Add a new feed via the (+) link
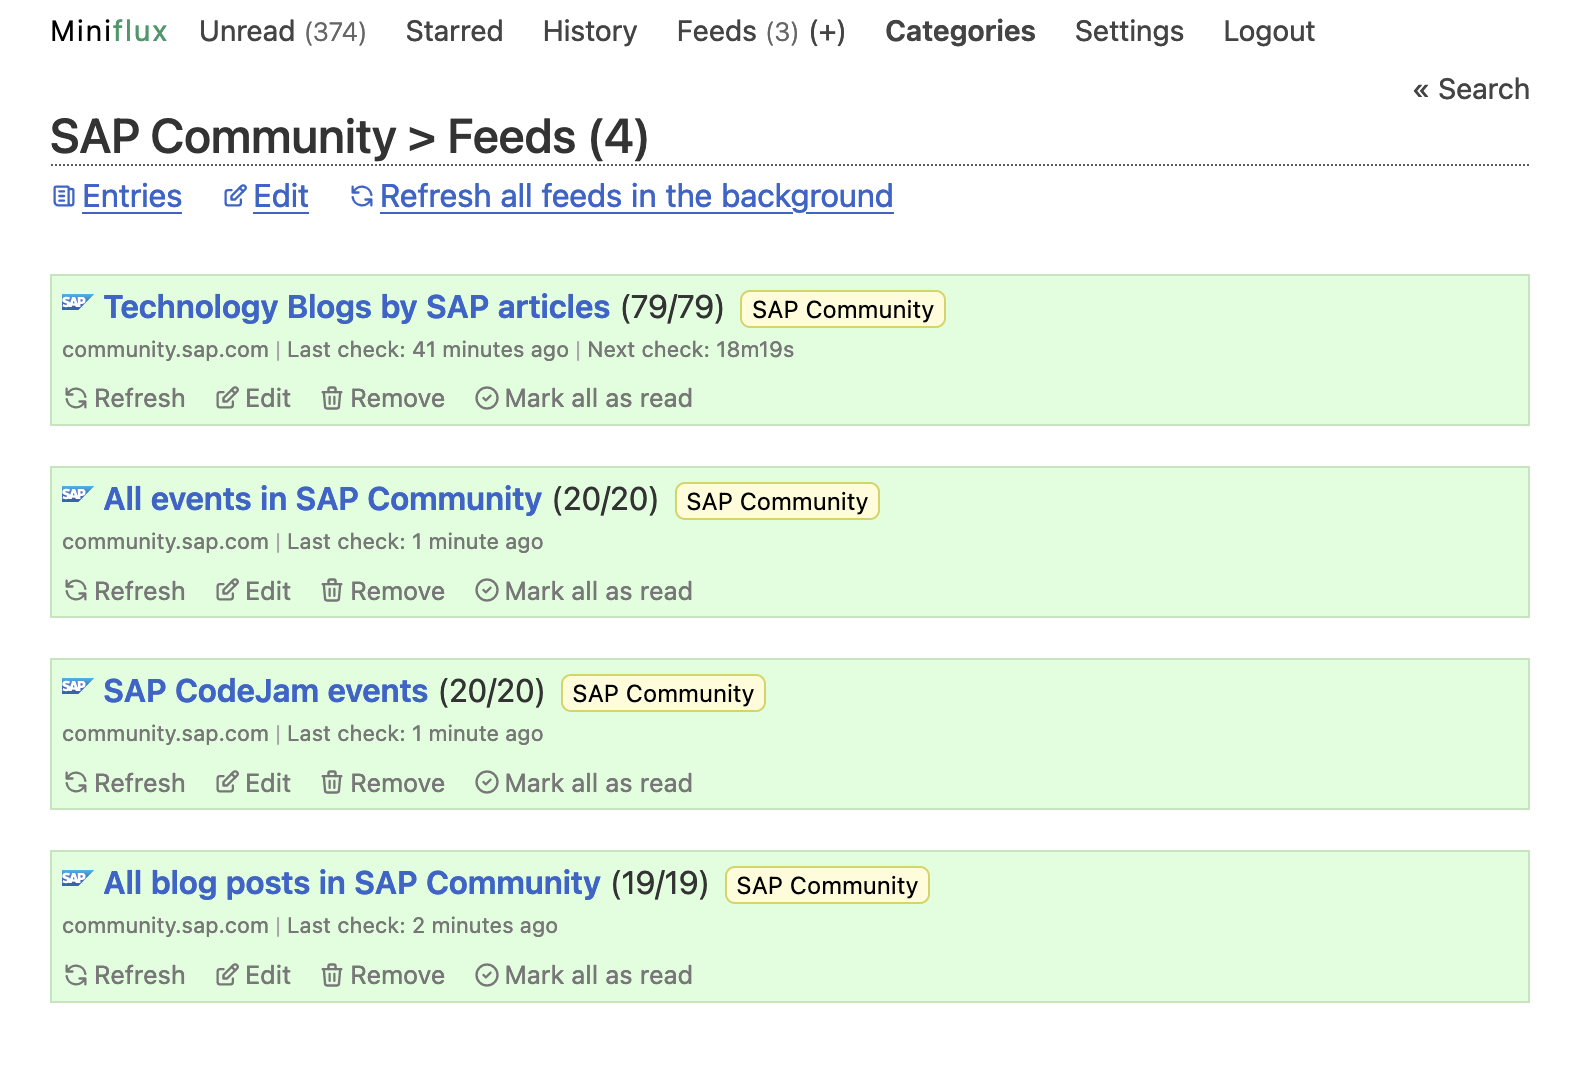This screenshot has width=1582, height=1066. 828,32
